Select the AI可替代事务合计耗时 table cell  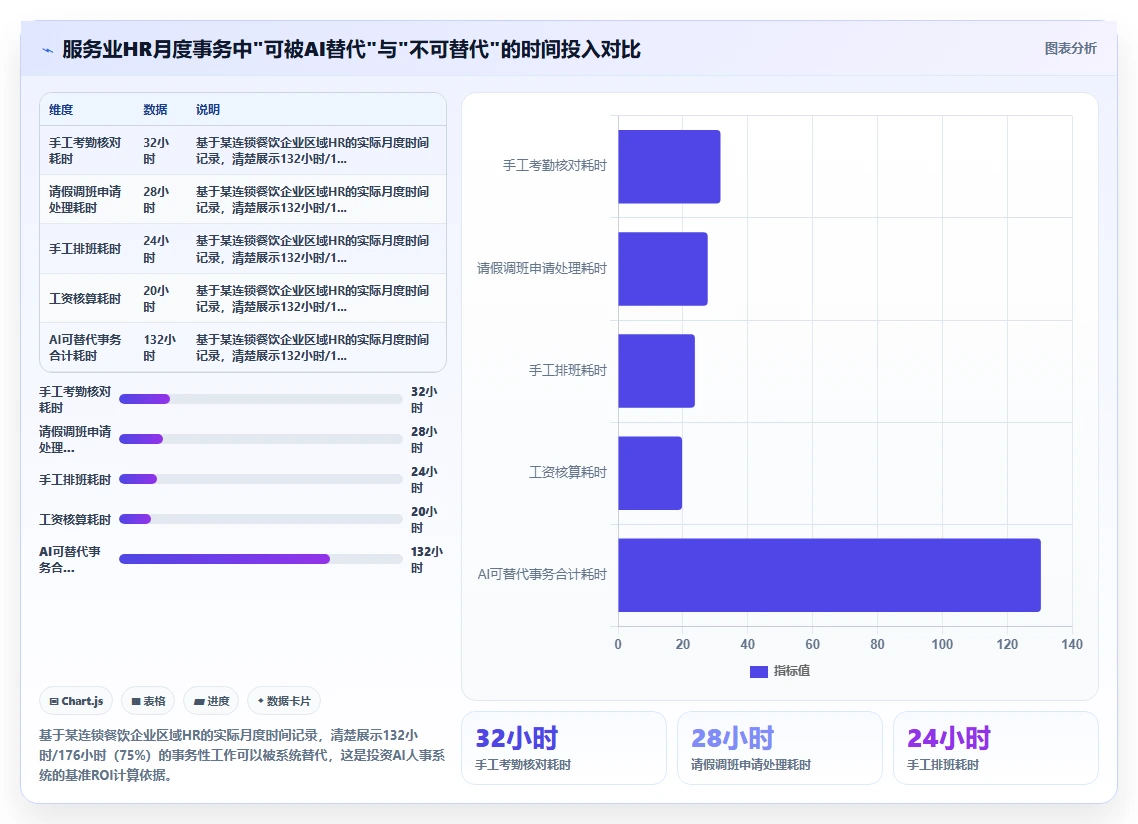coord(85,348)
